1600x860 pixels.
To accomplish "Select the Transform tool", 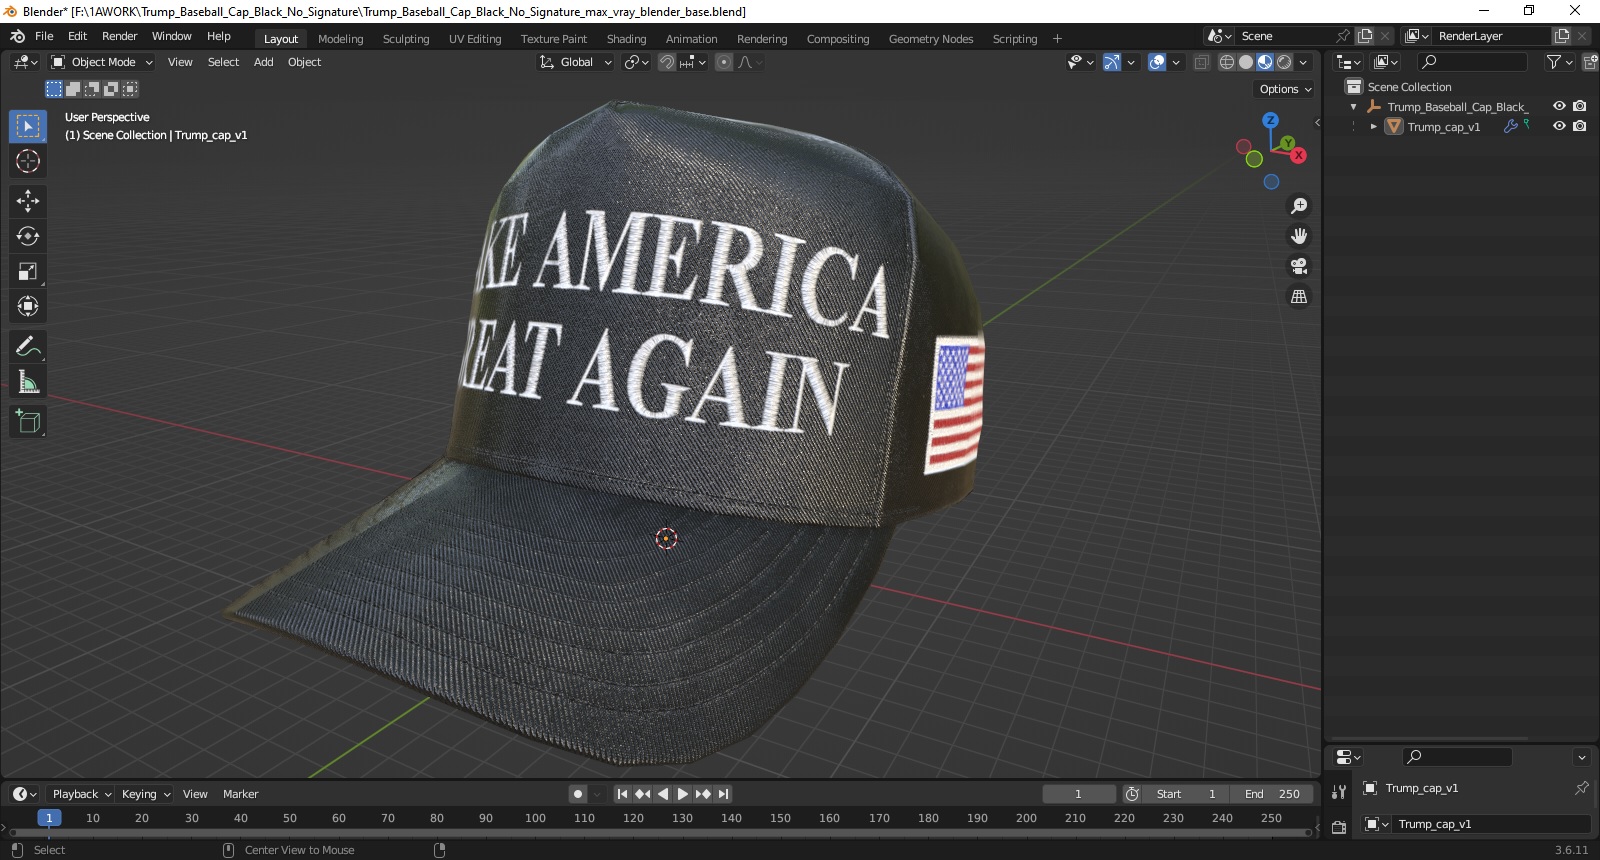I will click(x=28, y=306).
